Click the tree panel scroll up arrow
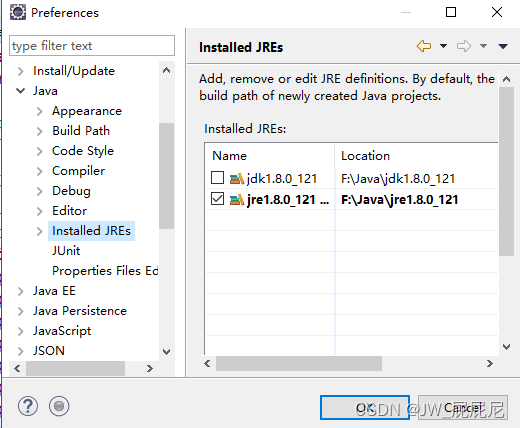The image size is (520, 428). click(166, 70)
